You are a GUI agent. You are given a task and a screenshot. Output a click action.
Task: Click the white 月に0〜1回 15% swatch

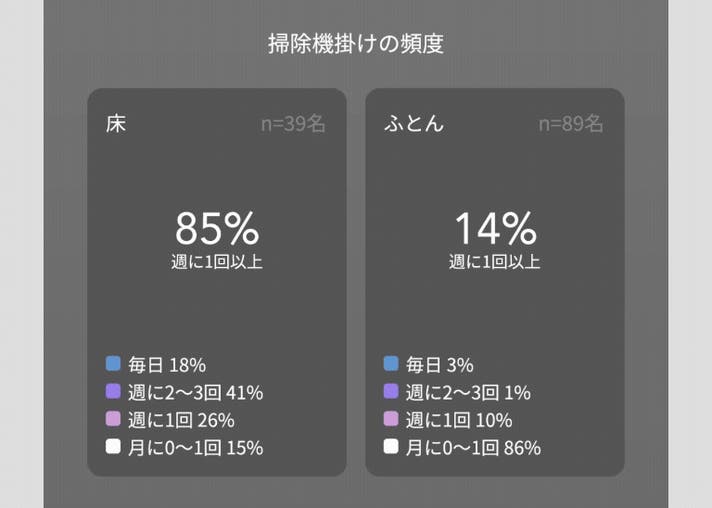[x=113, y=447]
